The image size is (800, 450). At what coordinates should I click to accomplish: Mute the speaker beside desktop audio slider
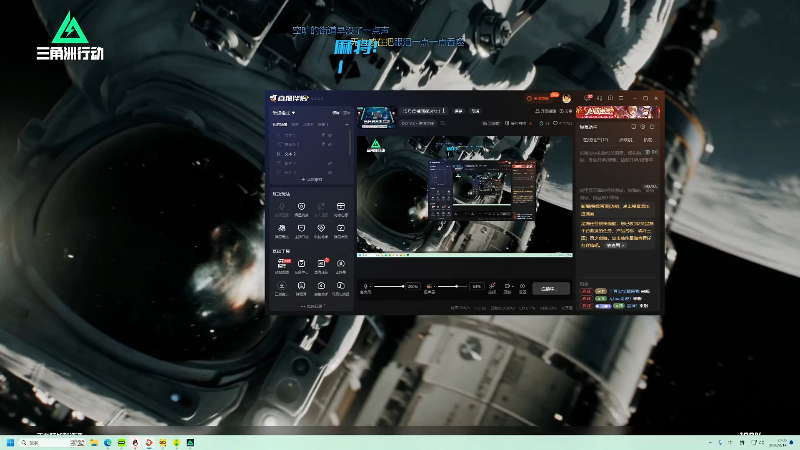(430, 286)
